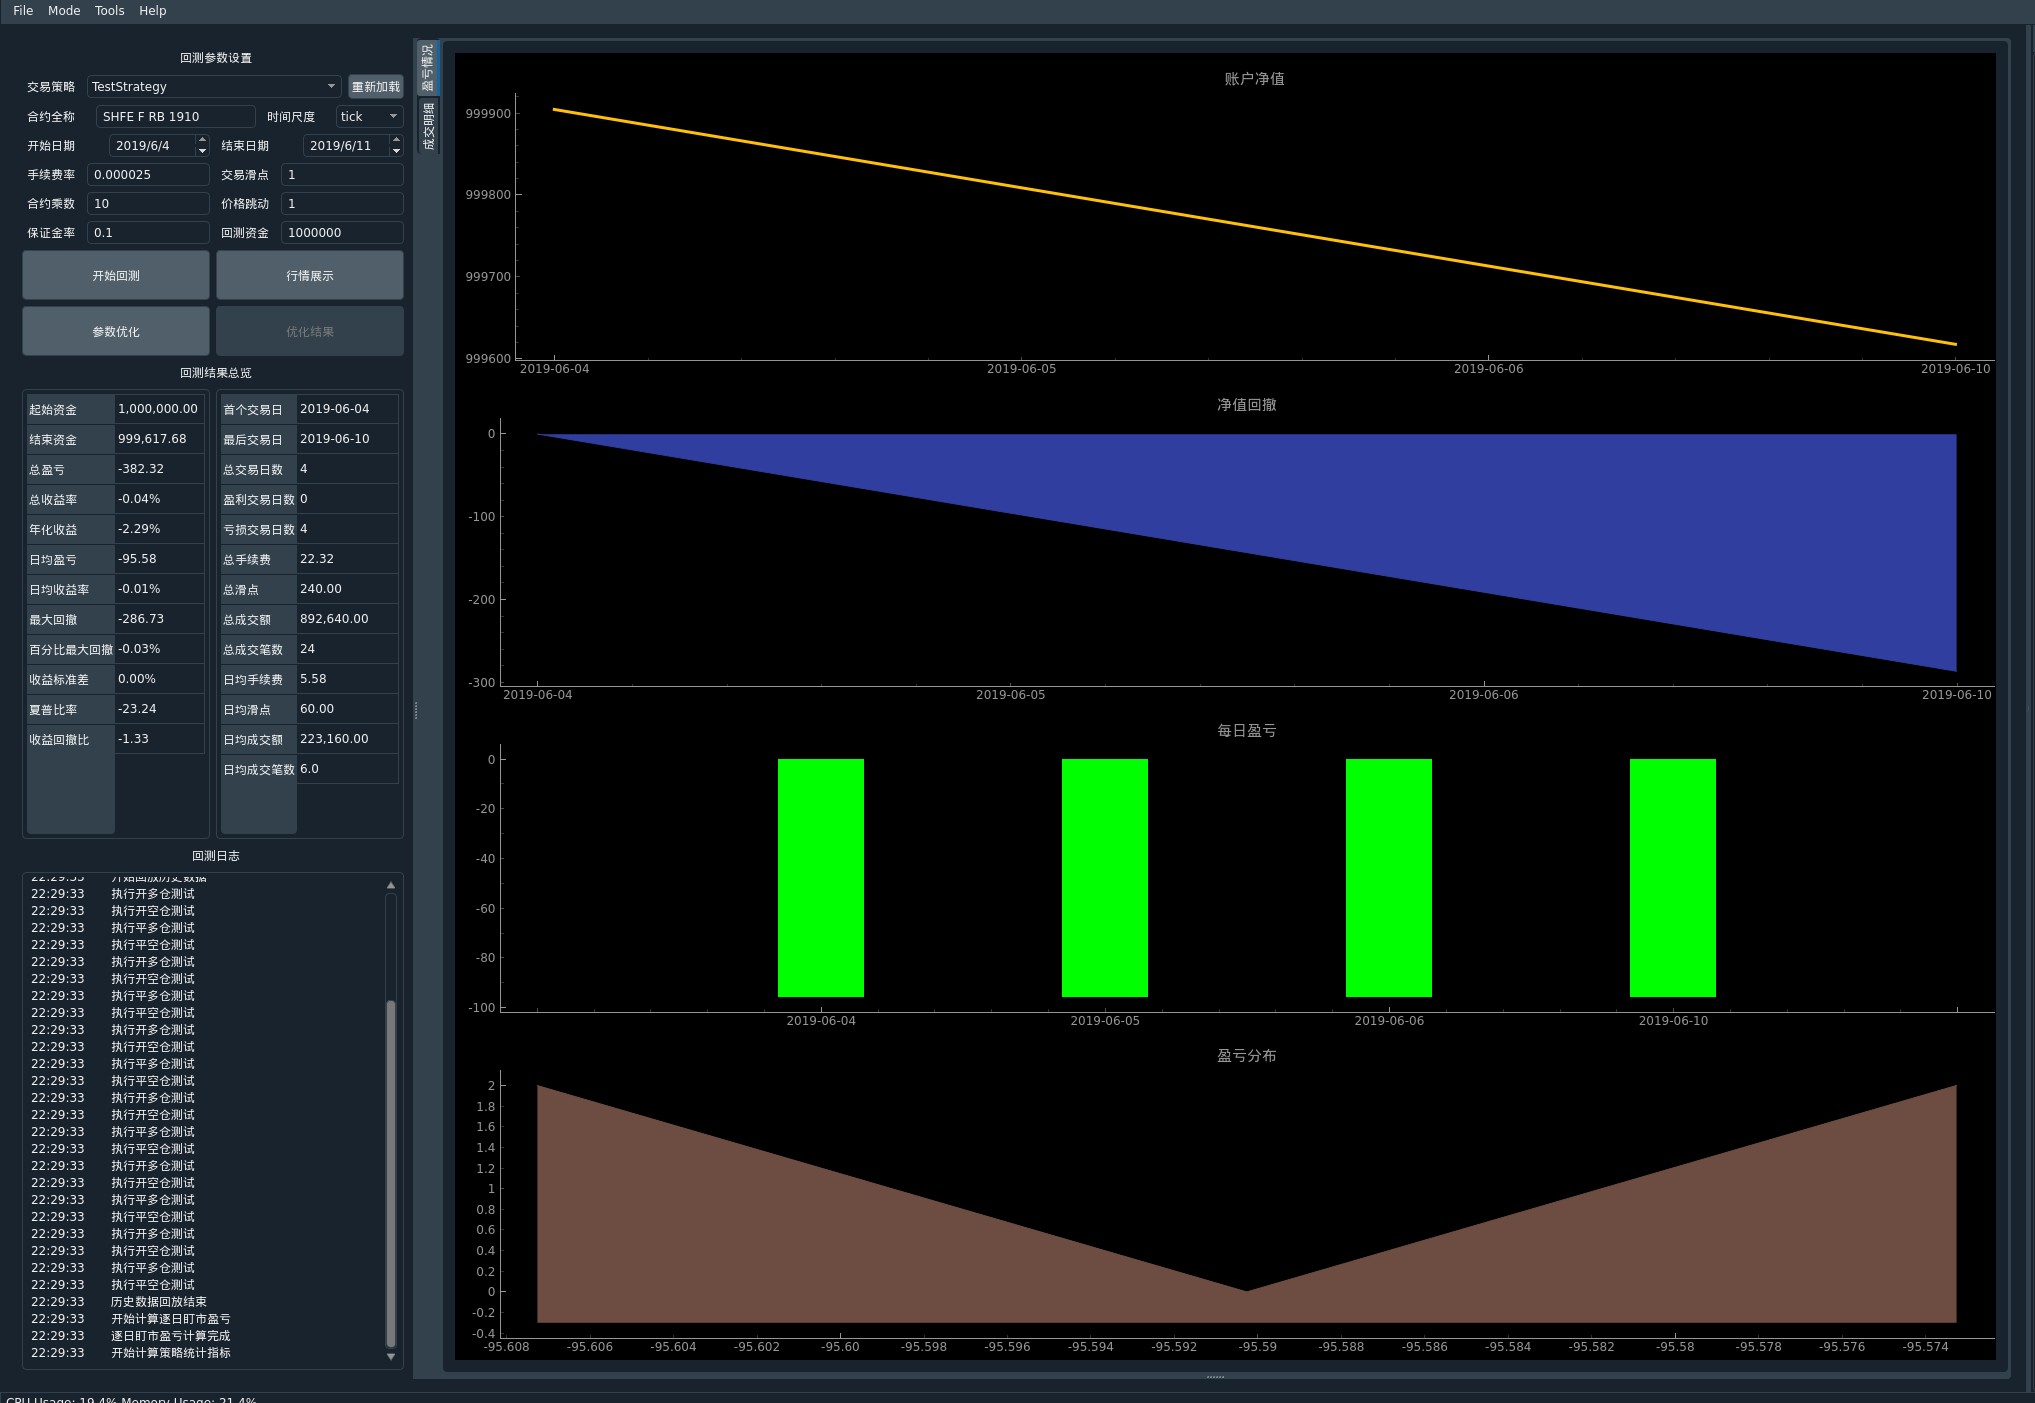Screen dimensions: 2035x1403
Task: Click the 价格跳动 input field
Action: [x=342, y=204]
